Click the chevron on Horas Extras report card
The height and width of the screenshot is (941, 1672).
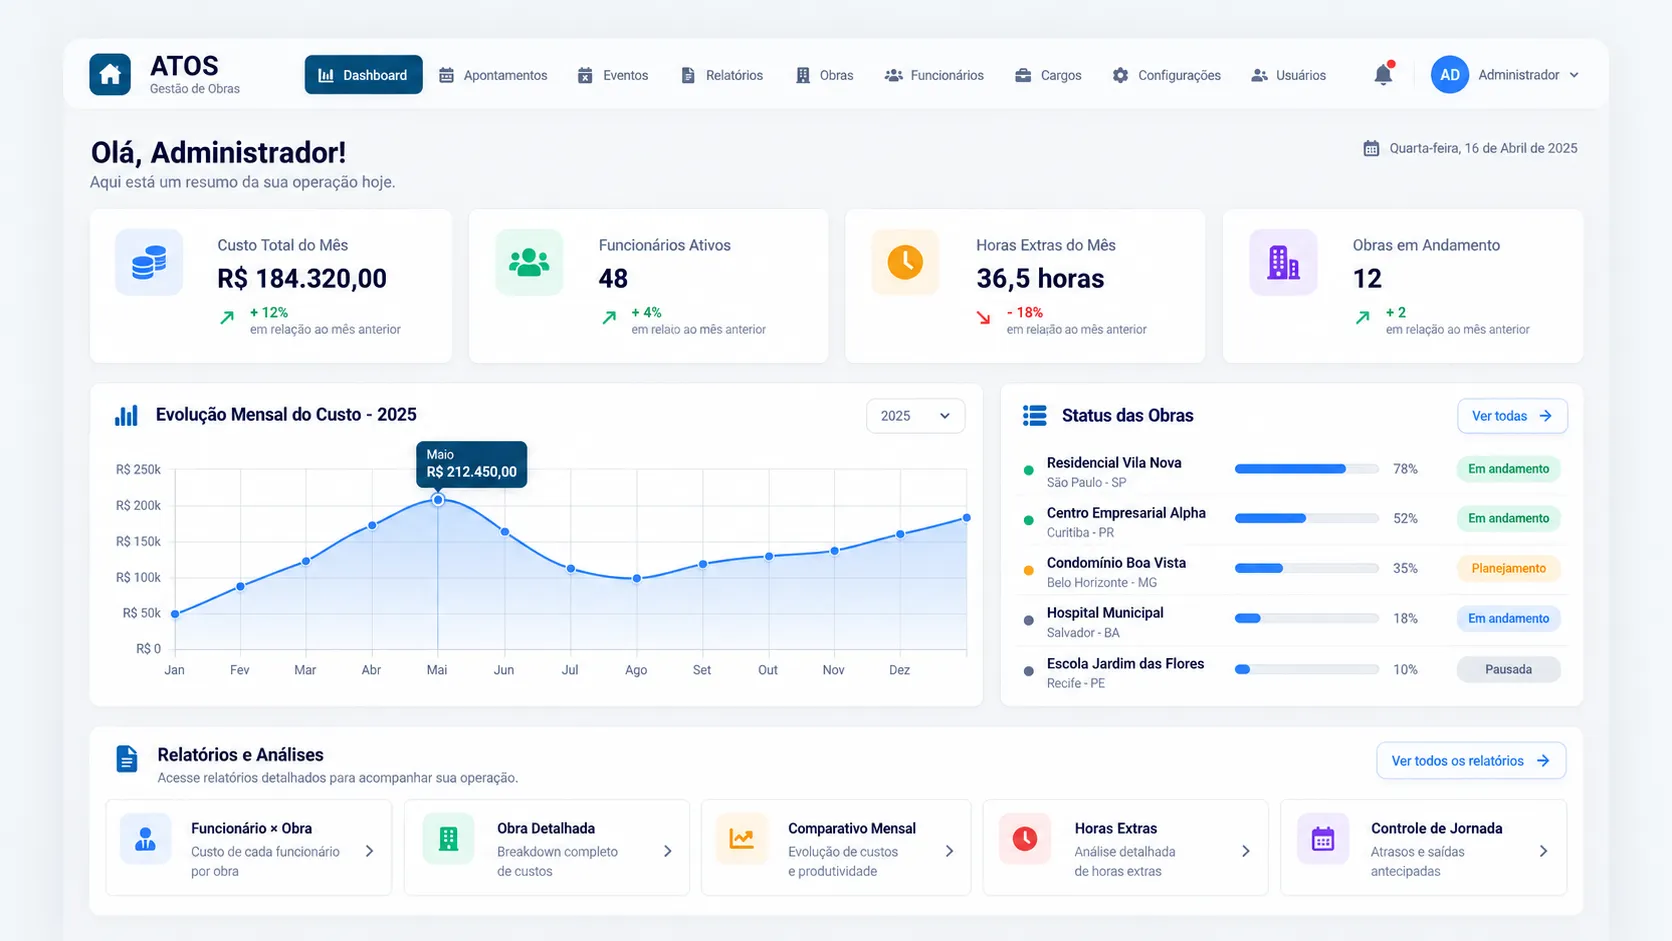pos(1245,851)
